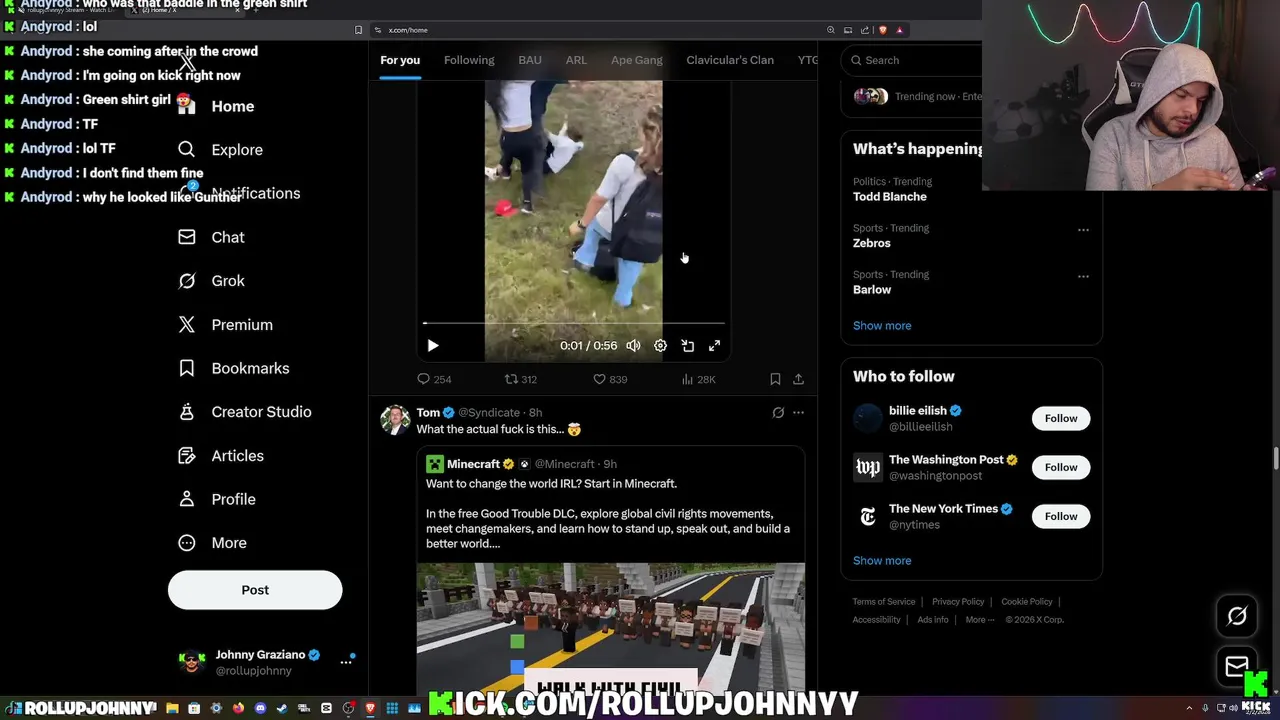Play the video
Screen dimensions: 1280x720
click(433, 346)
